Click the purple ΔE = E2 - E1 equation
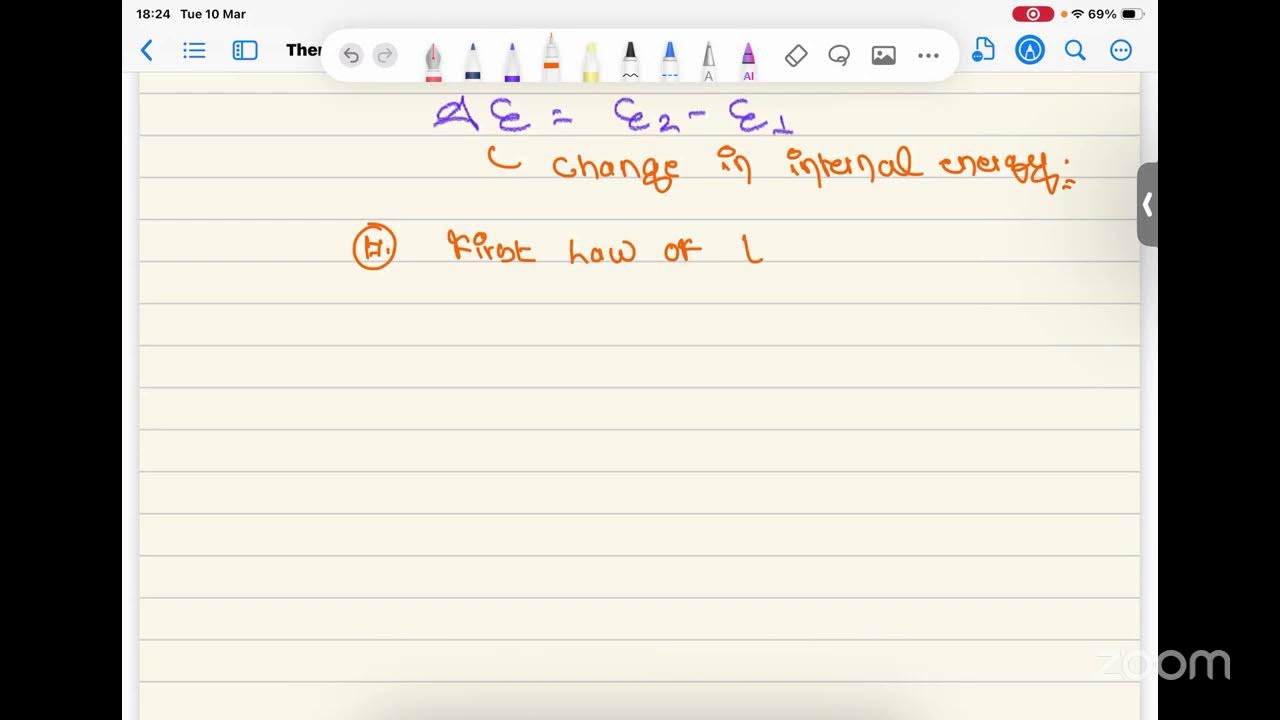 [614, 115]
